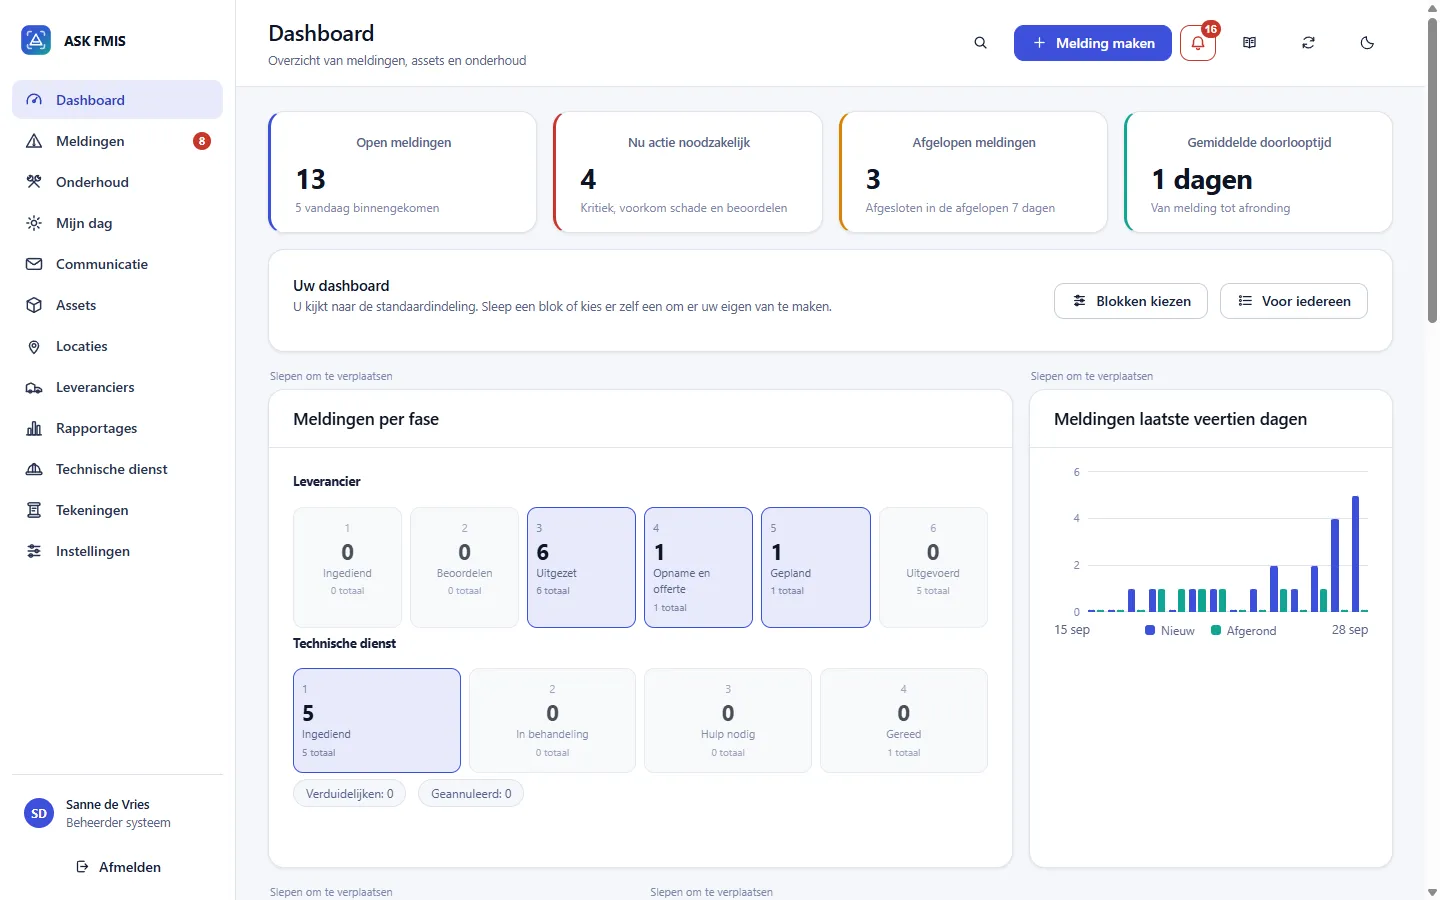
Task: Click Blokken kiezen button
Action: tap(1131, 301)
